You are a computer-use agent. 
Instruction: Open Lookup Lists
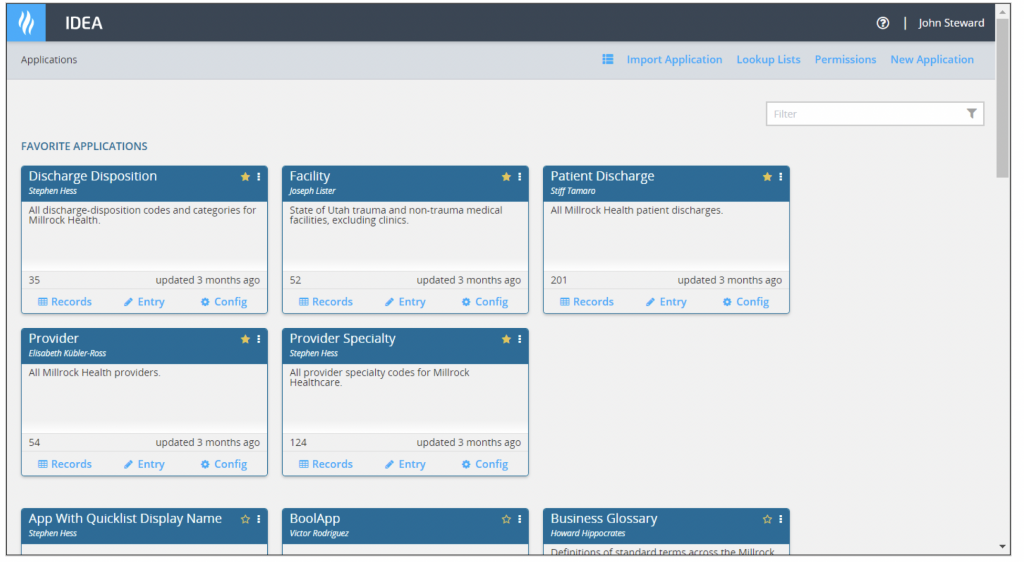pos(768,59)
